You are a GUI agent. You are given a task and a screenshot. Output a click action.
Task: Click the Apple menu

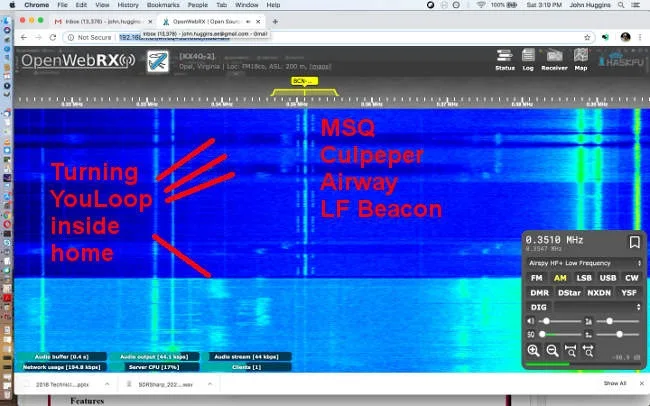[x=12, y=5]
